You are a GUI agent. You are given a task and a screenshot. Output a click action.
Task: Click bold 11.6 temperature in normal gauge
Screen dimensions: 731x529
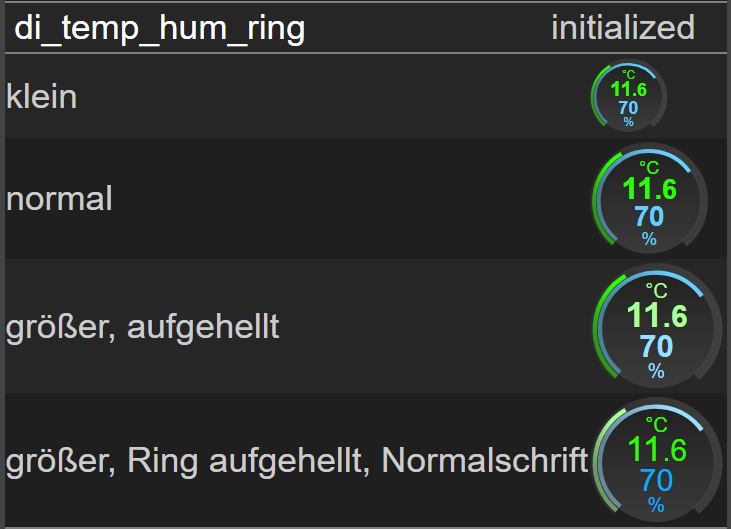(649, 189)
